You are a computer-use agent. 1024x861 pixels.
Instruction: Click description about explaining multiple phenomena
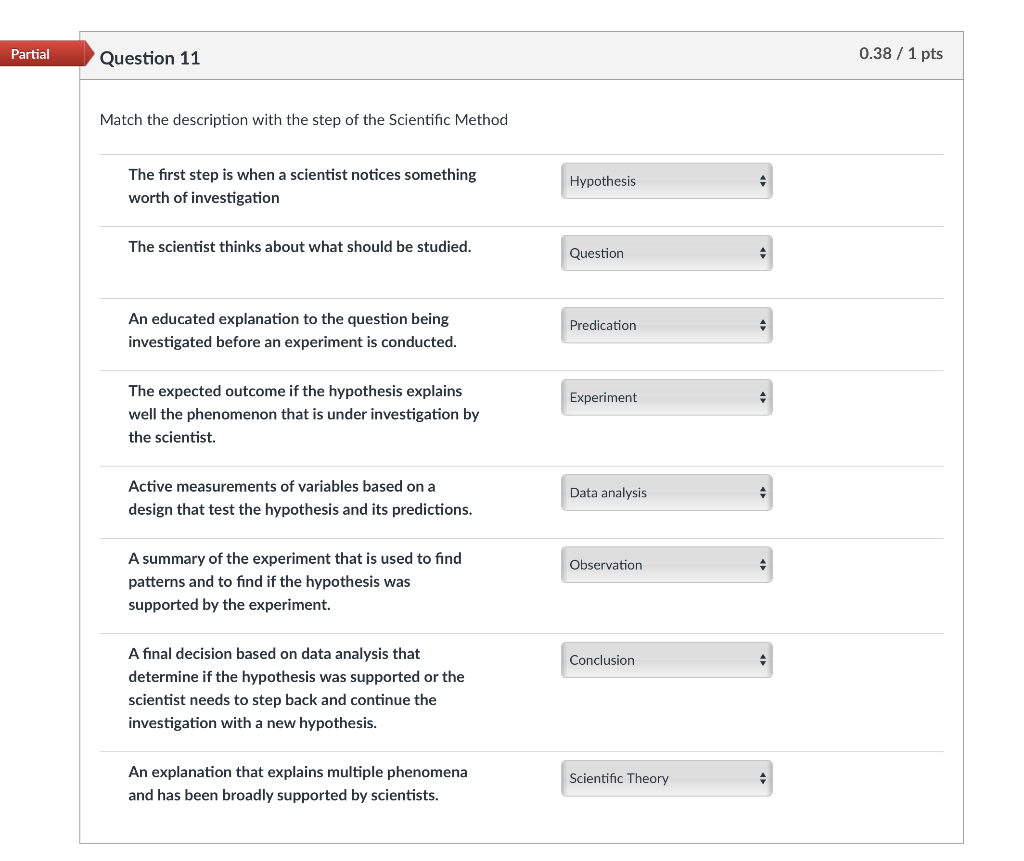pos(298,784)
